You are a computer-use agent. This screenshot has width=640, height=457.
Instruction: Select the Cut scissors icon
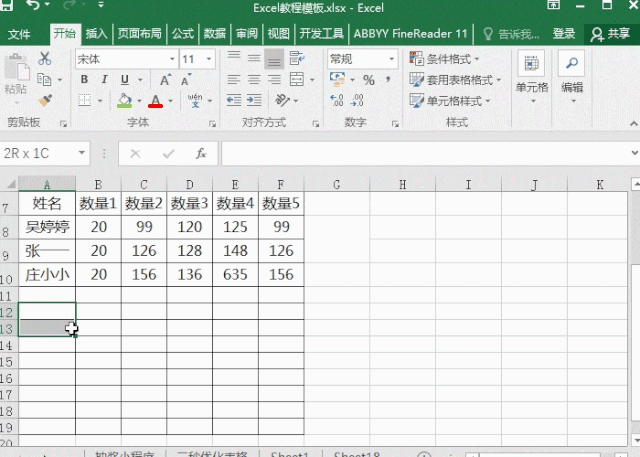tap(44, 59)
